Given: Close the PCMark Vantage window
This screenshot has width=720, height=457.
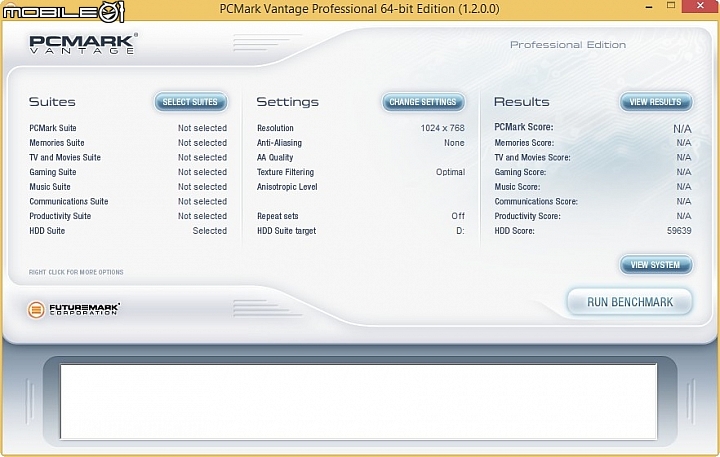Looking at the screenshot, I should pyautogui.click(x=700, y=6).
